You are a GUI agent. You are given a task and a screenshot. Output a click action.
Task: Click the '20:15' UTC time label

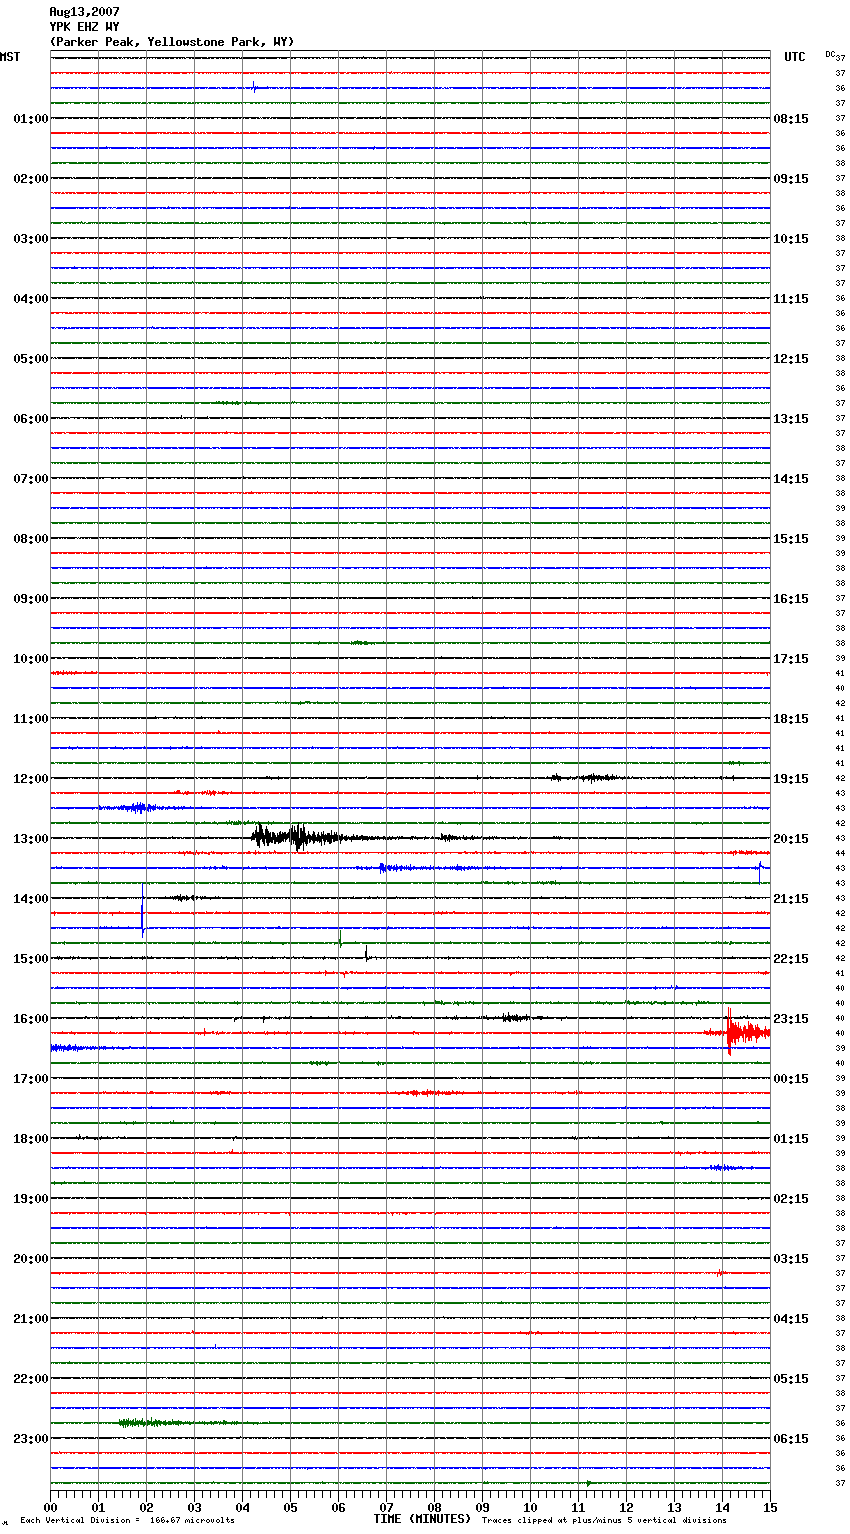point(791,839)
